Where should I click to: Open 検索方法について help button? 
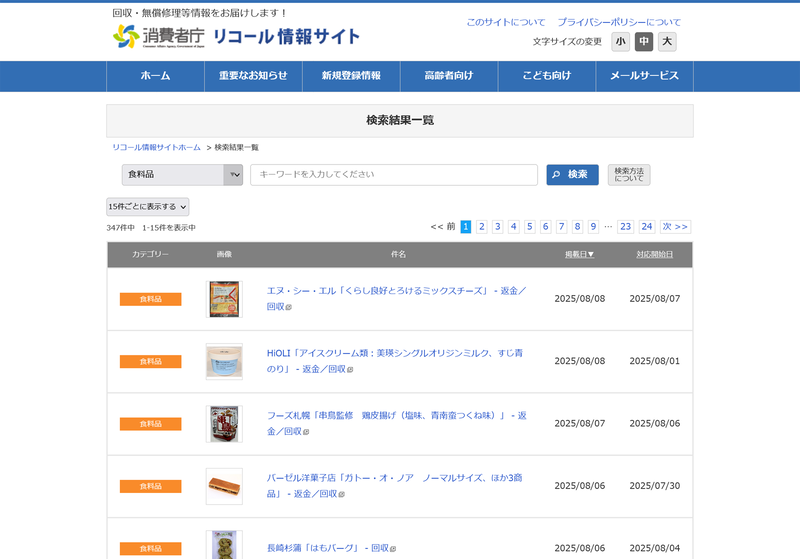[x=629, y=175]
